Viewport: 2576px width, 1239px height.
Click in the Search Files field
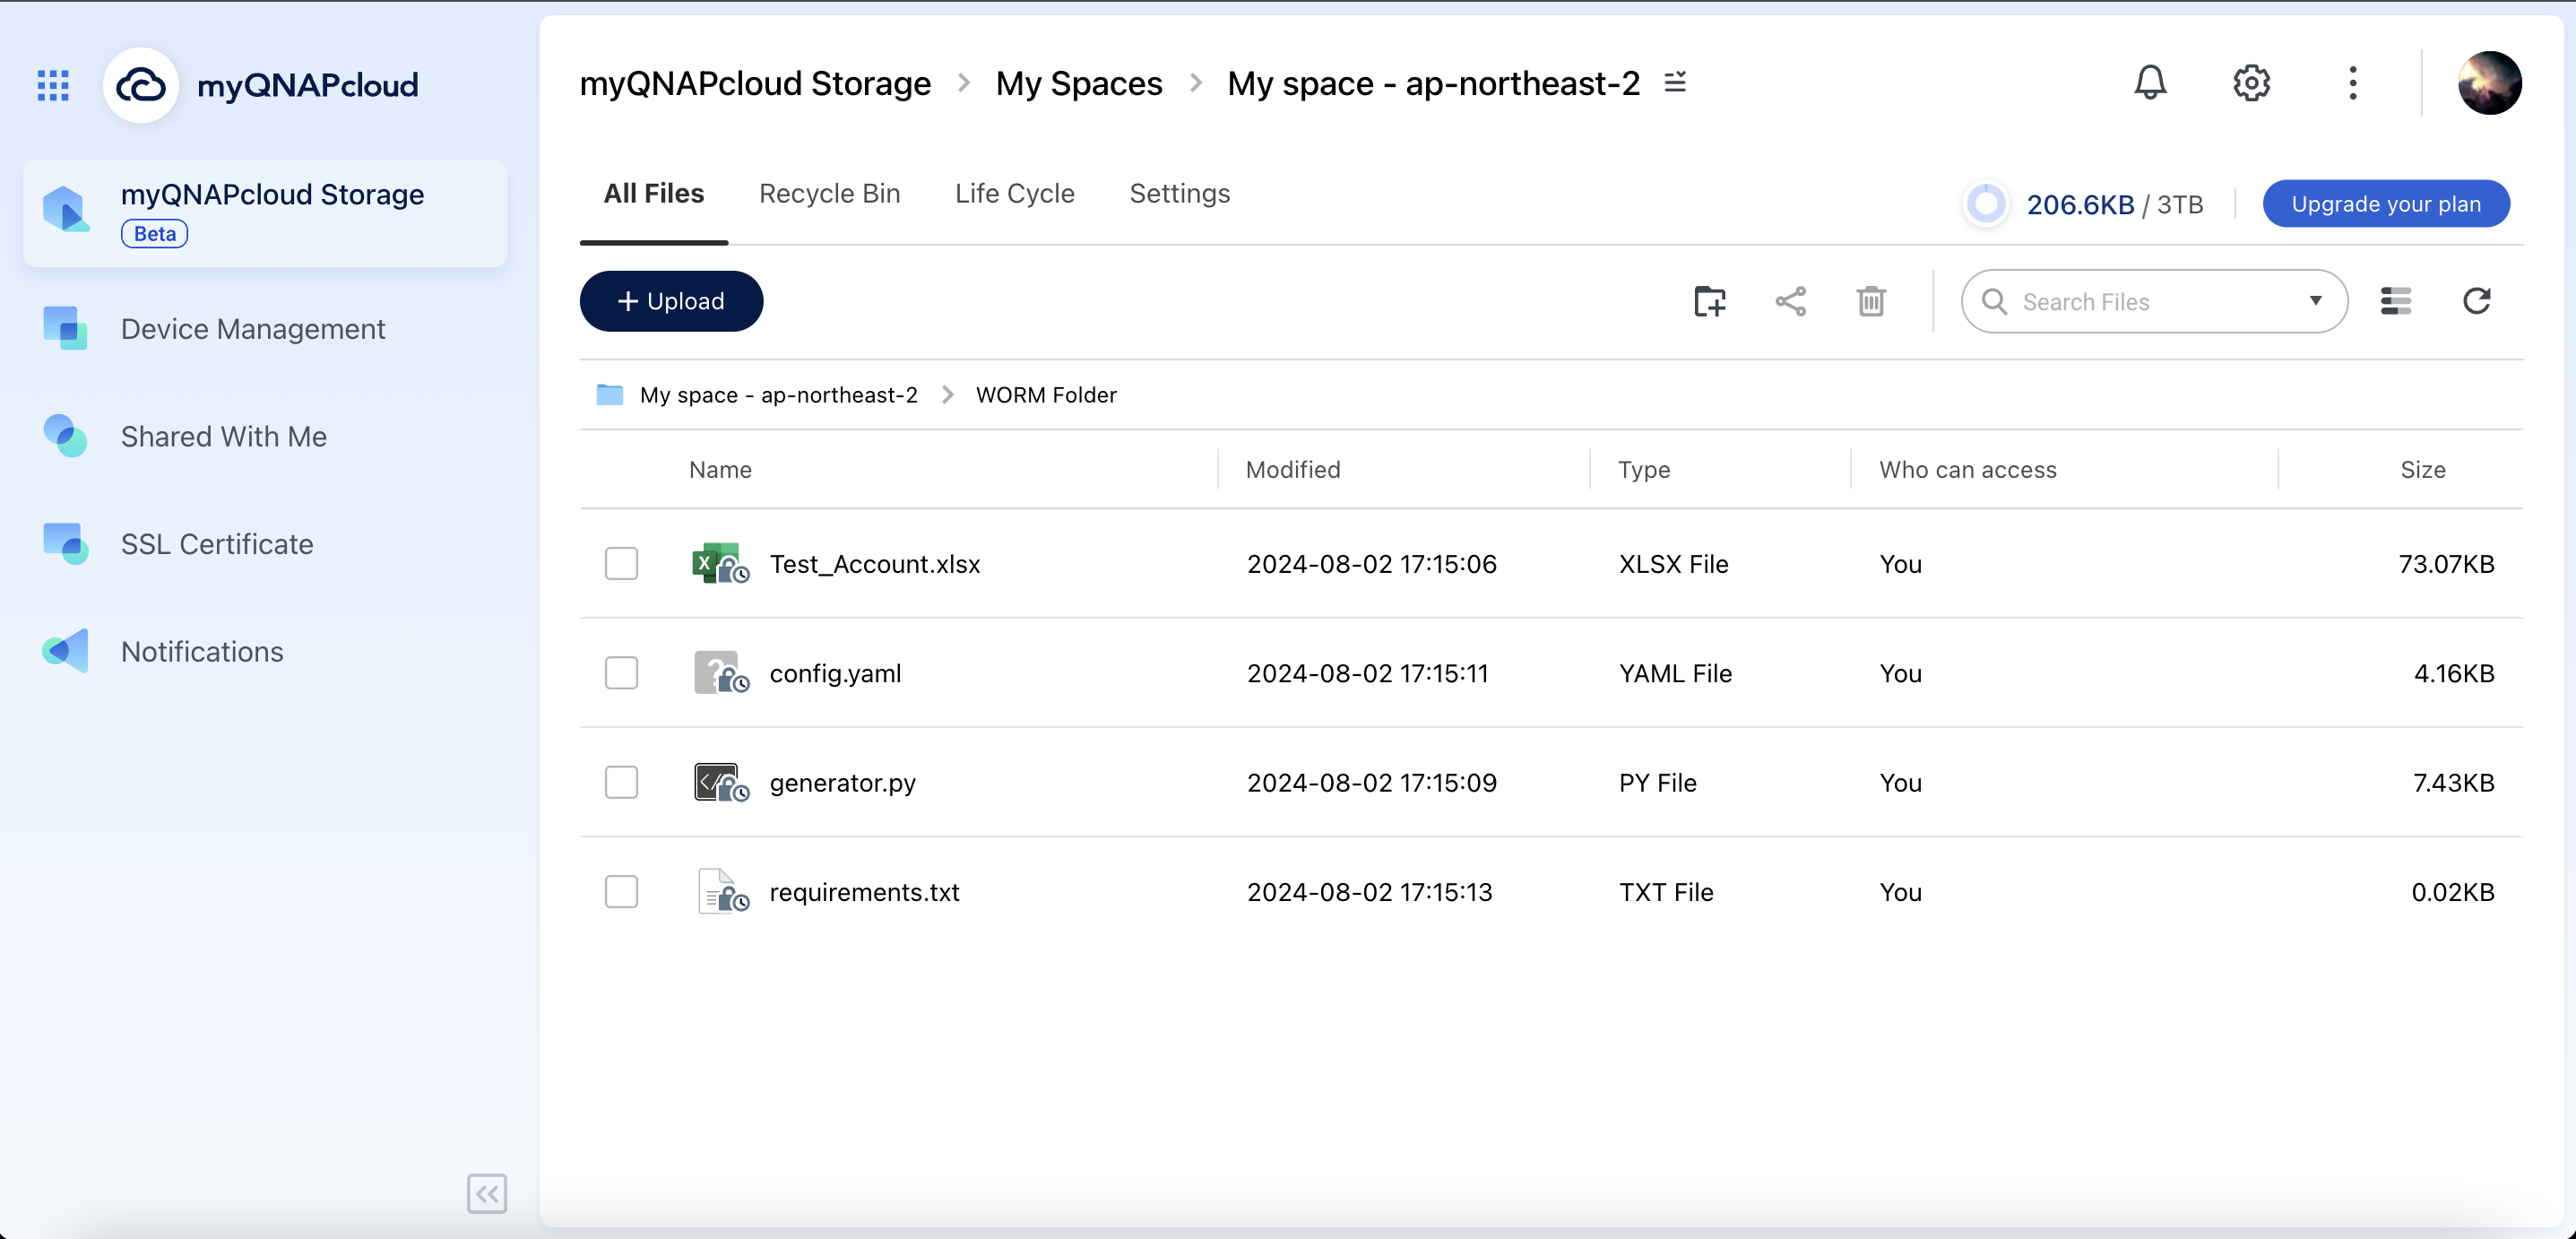[x=2154, y=301]
